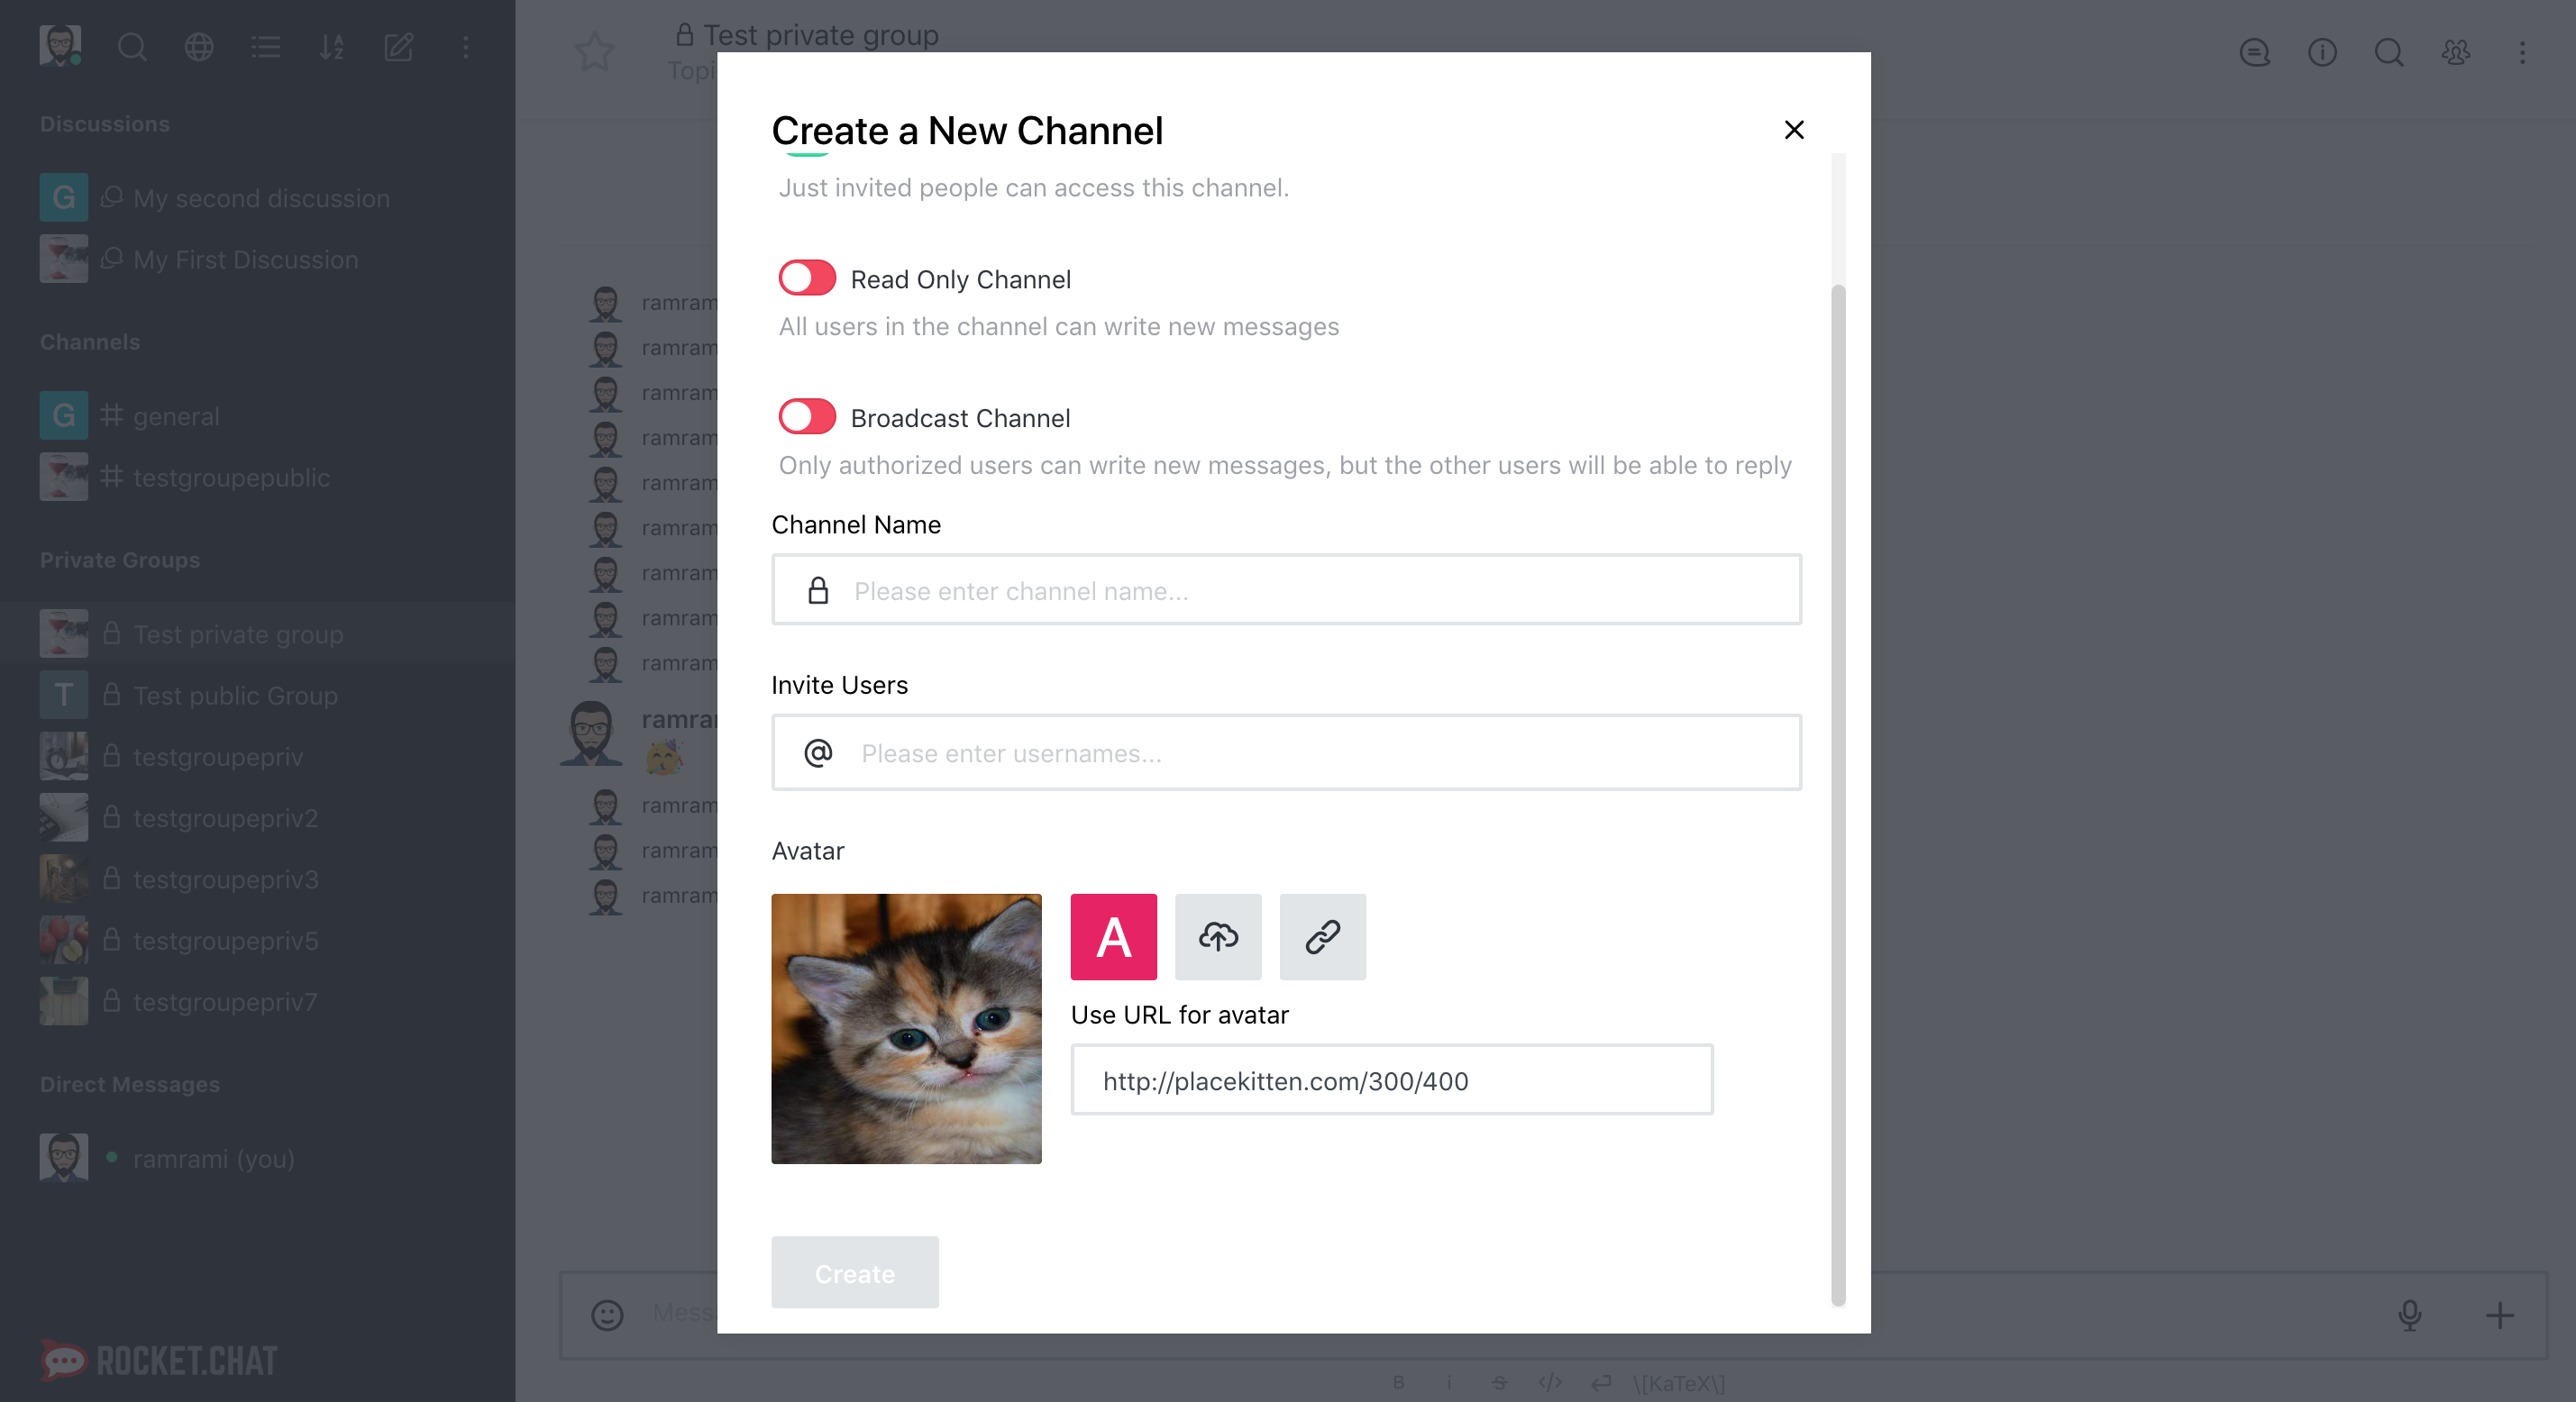Viewport: 2576px width, 1402px height.
Task: Click the Direct Messages section header
Action: (x=130, y=1084)
